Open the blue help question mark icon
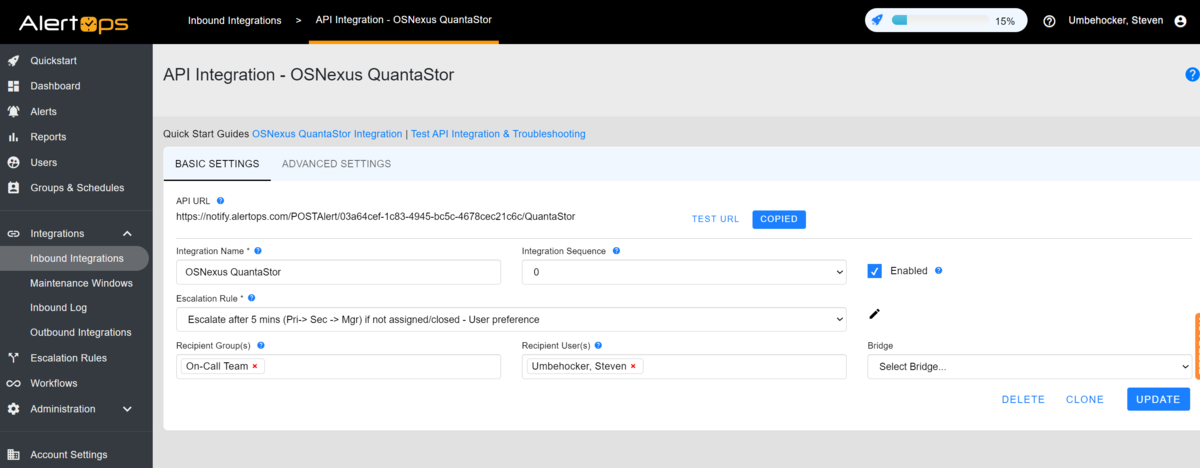1200x468 pixels. click(1192, 74)
